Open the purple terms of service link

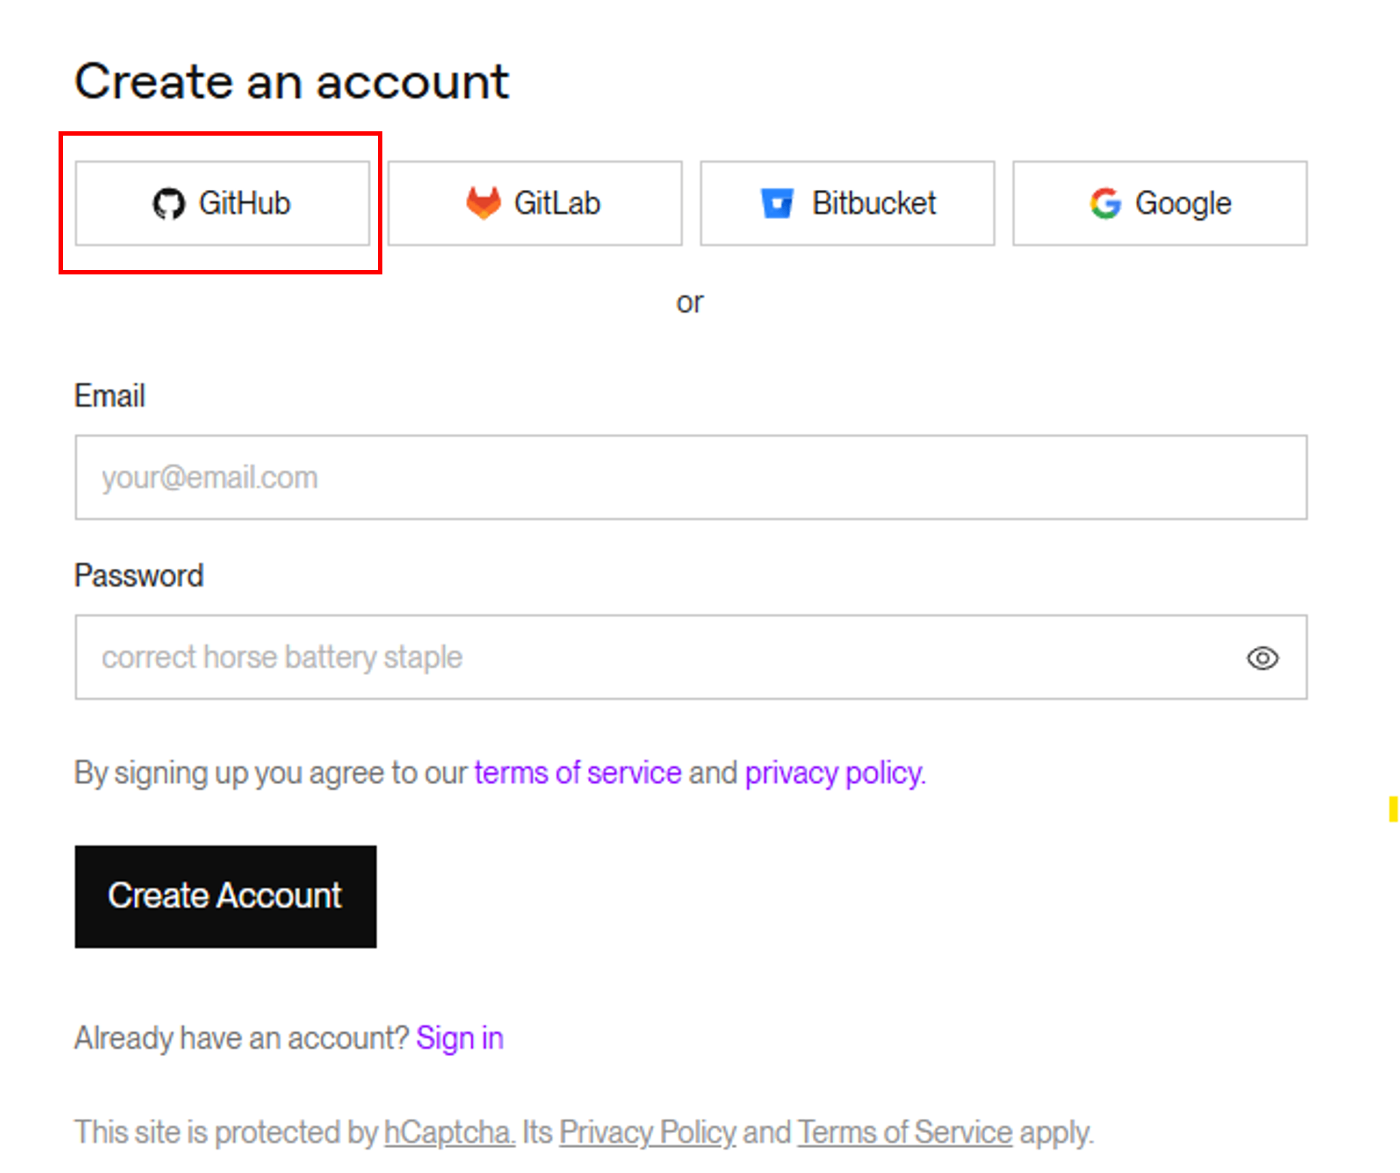pyautogui.click(x=578, y=773)
